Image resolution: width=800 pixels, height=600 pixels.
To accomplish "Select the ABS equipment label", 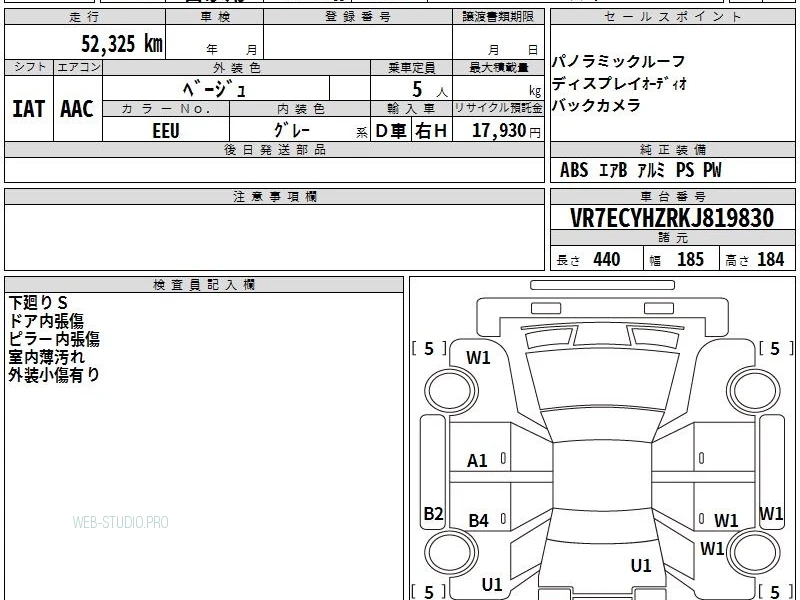I will point(574,170).
